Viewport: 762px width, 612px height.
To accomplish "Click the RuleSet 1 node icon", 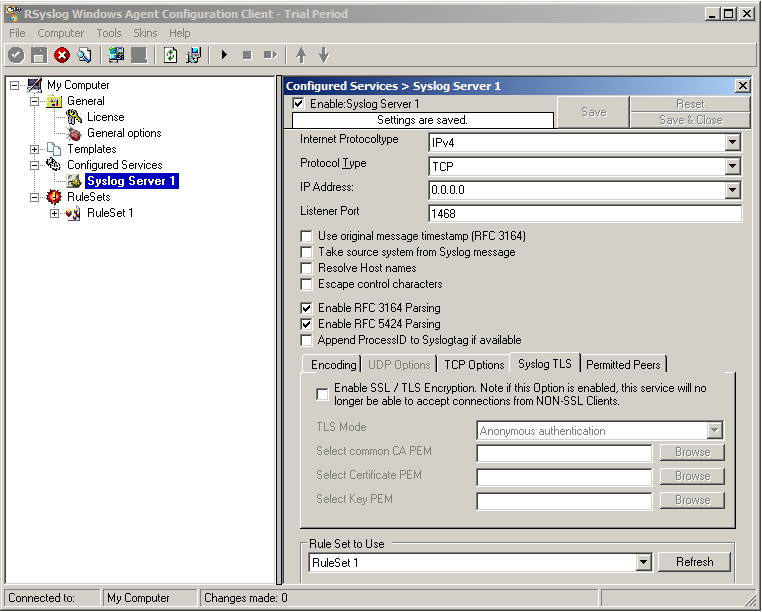I will pyautogui.click(x=74, y=213).
